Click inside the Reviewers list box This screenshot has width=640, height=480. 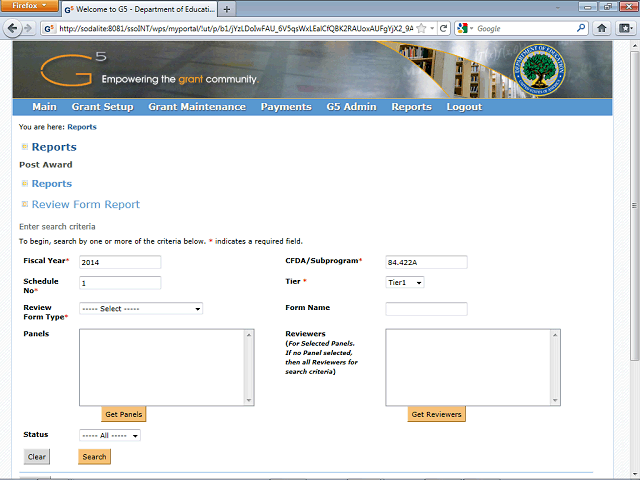point(469,367)
